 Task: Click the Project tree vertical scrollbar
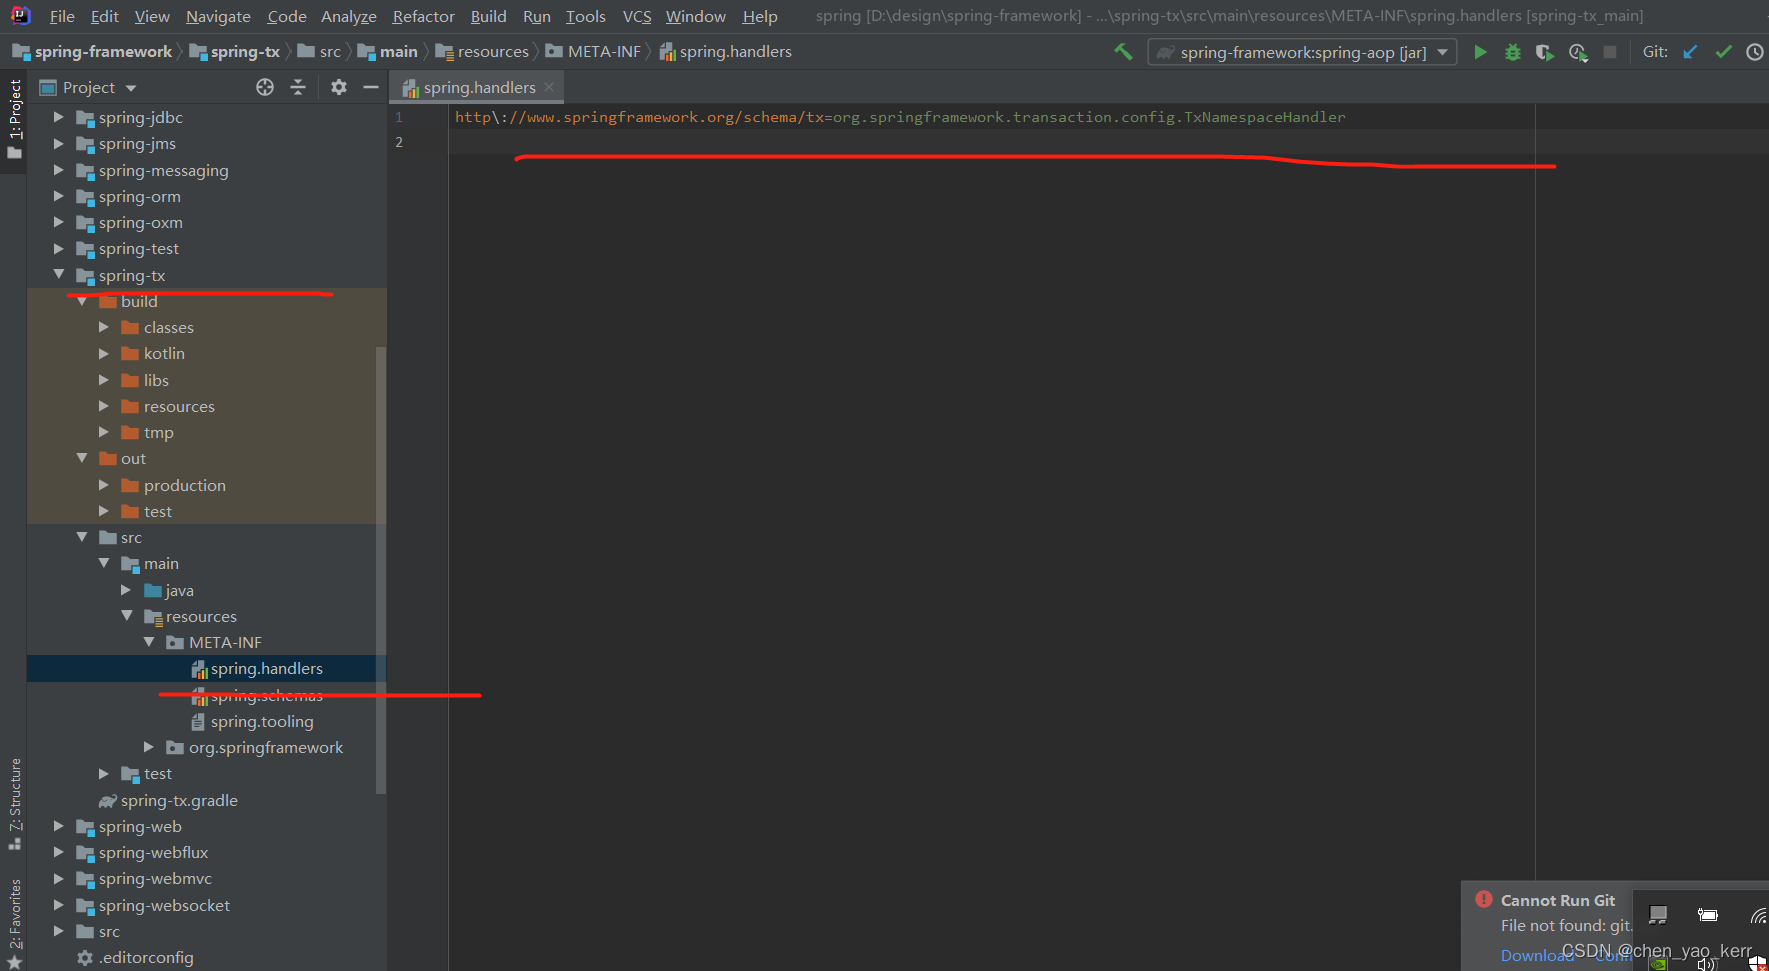click(380, 570)
